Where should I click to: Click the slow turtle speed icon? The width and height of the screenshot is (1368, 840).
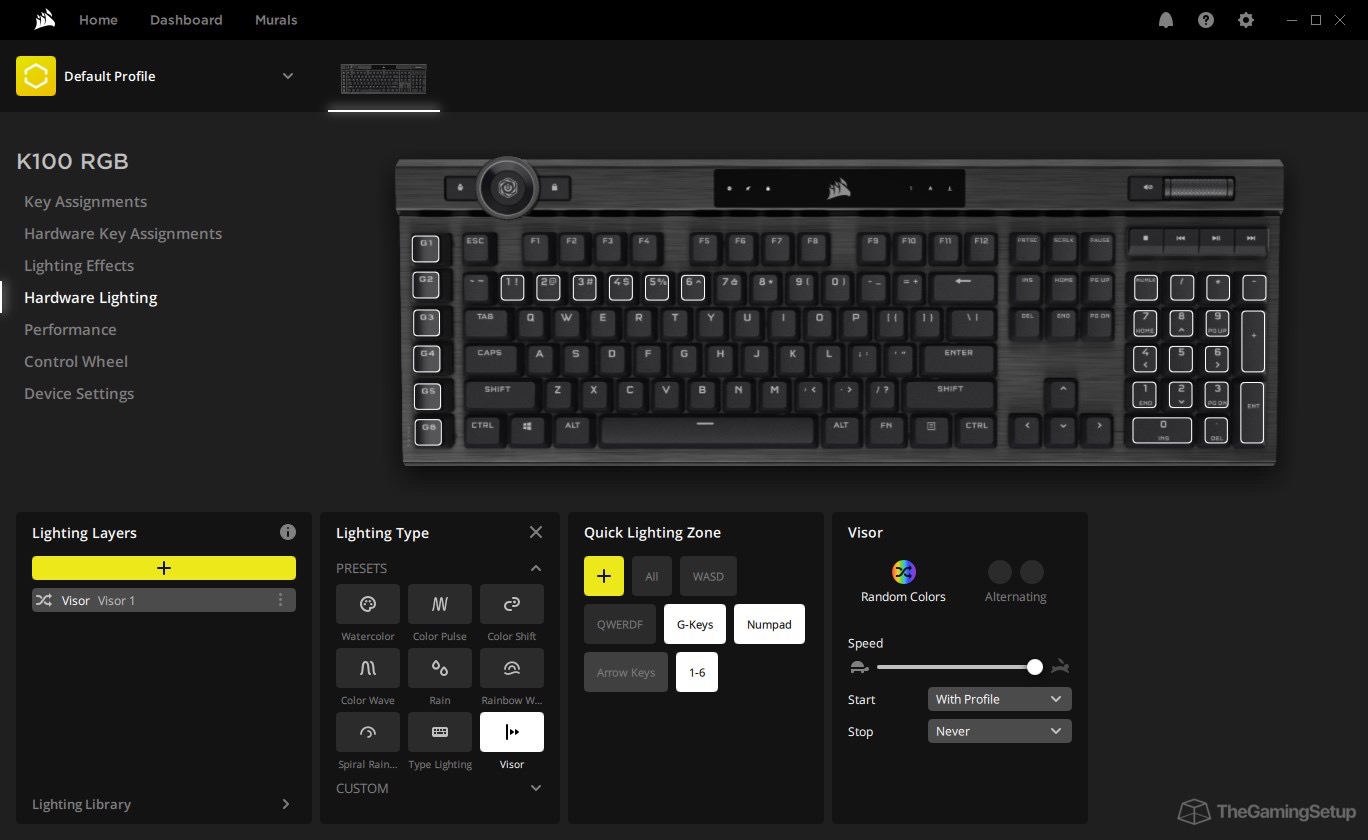858,667
